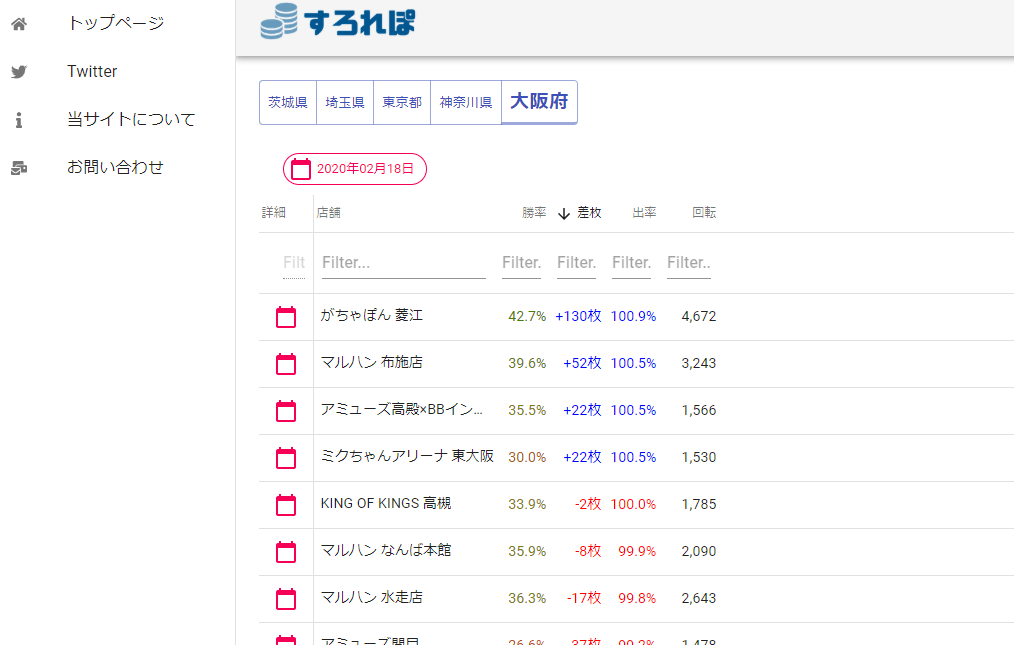The width and height of the screenshot is (1014, 645).
Task: Open the 2020年02月18日 date picker button
Action: coord(354,169)
